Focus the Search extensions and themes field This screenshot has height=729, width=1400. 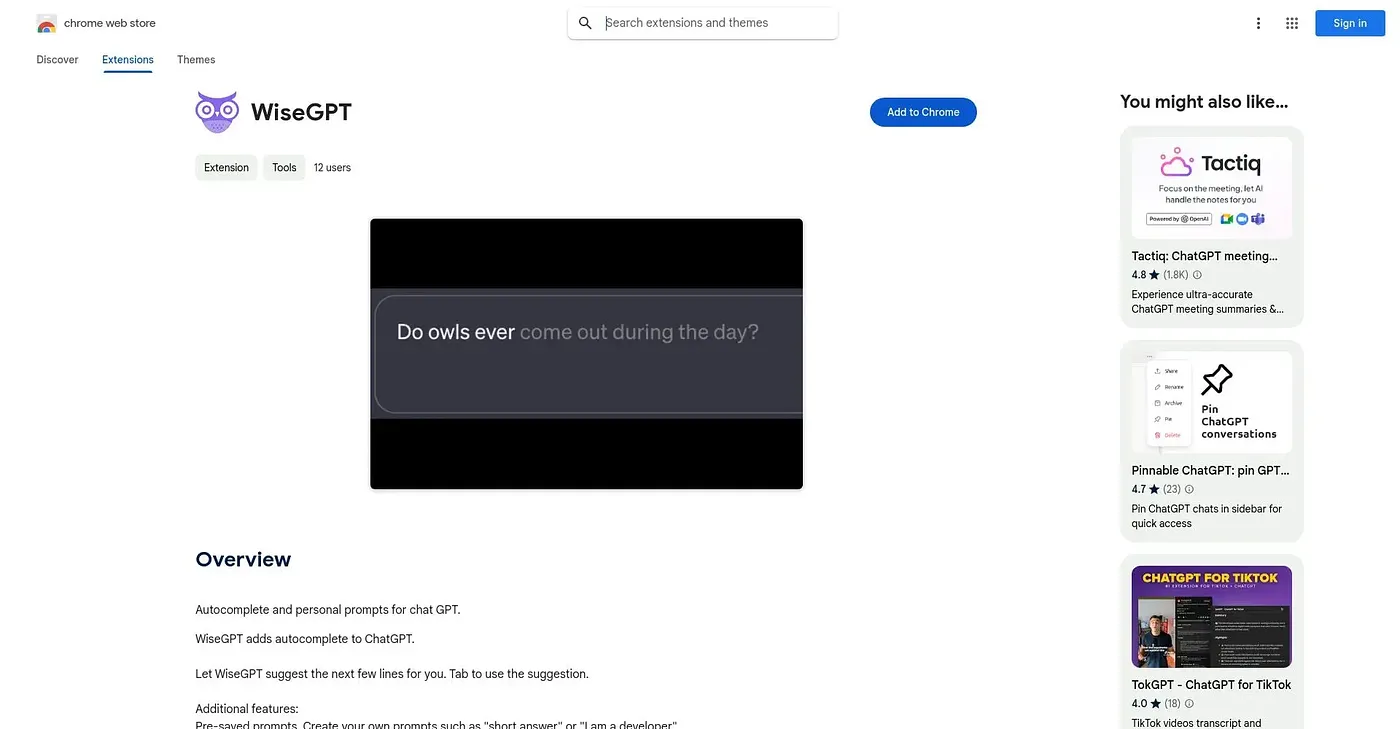pos(702,23)
